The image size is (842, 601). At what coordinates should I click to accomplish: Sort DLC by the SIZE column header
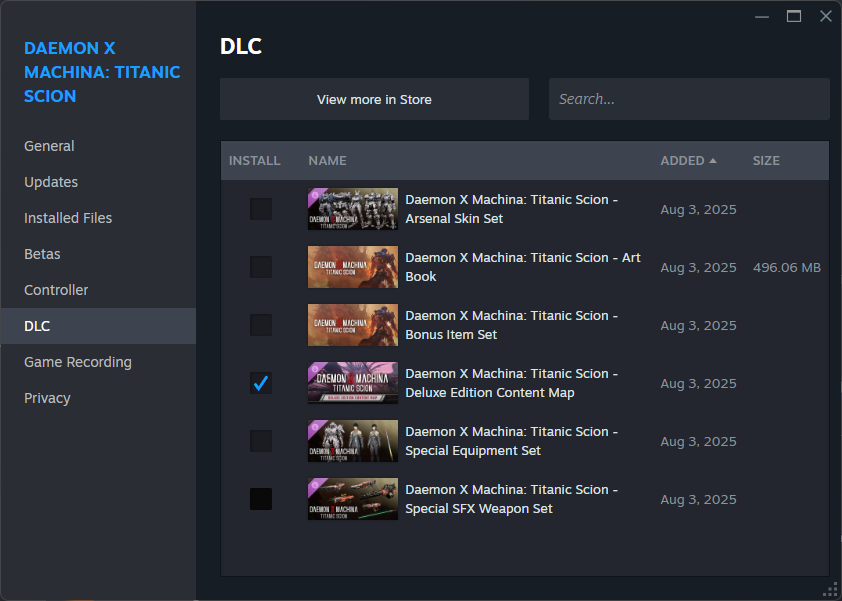[766, 161]
